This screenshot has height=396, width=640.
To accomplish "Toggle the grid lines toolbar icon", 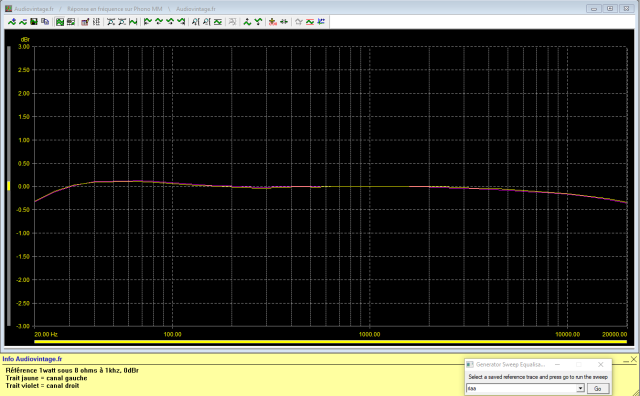I will click(x=96, y=22).
